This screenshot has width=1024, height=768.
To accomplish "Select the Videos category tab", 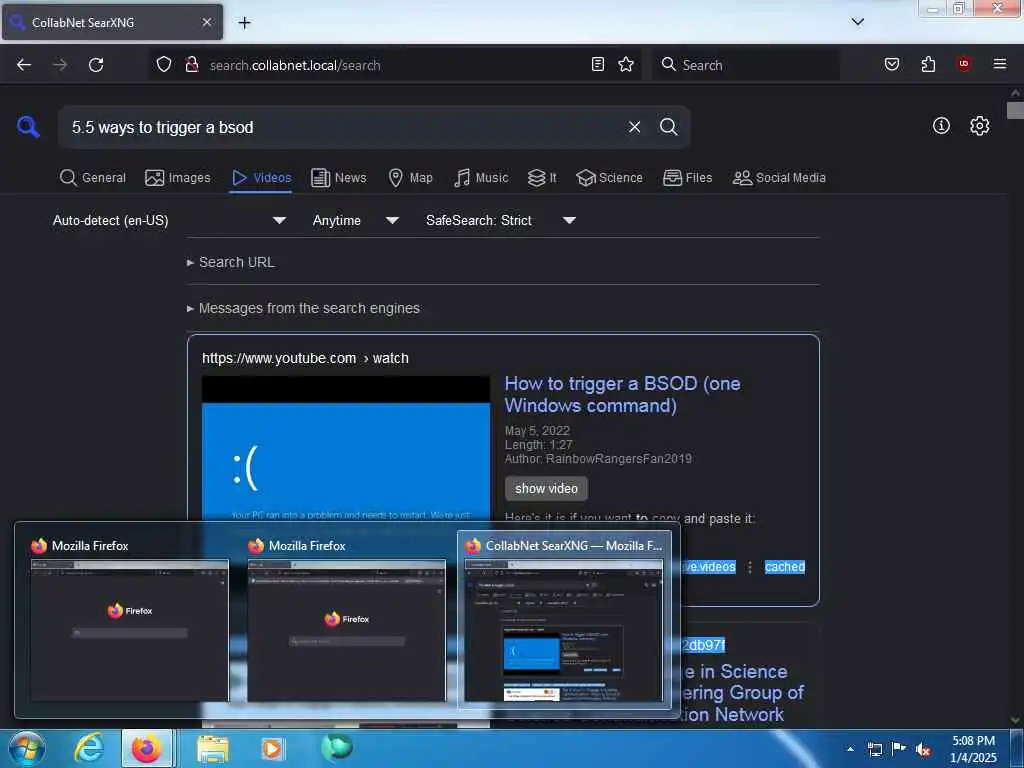I will click(261, 178).
